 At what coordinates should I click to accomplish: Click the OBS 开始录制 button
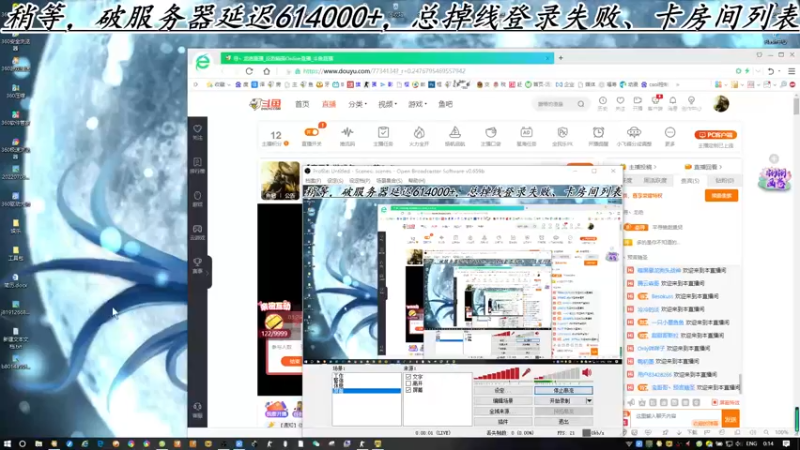click(560, 401)
